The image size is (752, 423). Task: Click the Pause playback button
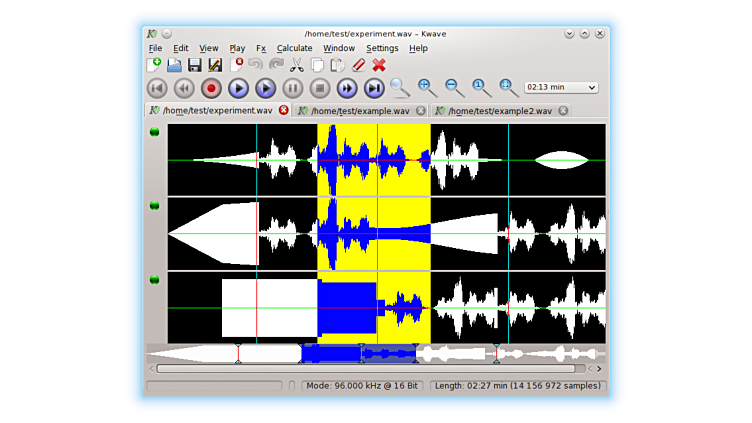(x=292, y=88)
